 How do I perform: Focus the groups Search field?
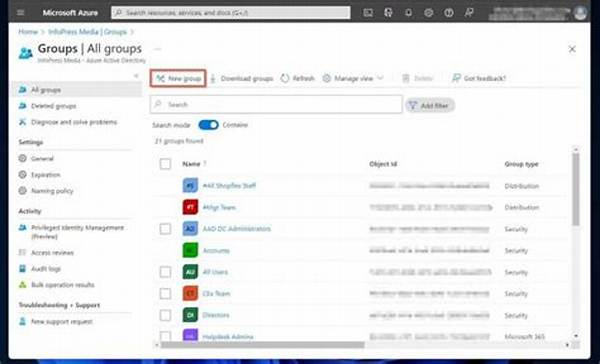tap(276, 104)
